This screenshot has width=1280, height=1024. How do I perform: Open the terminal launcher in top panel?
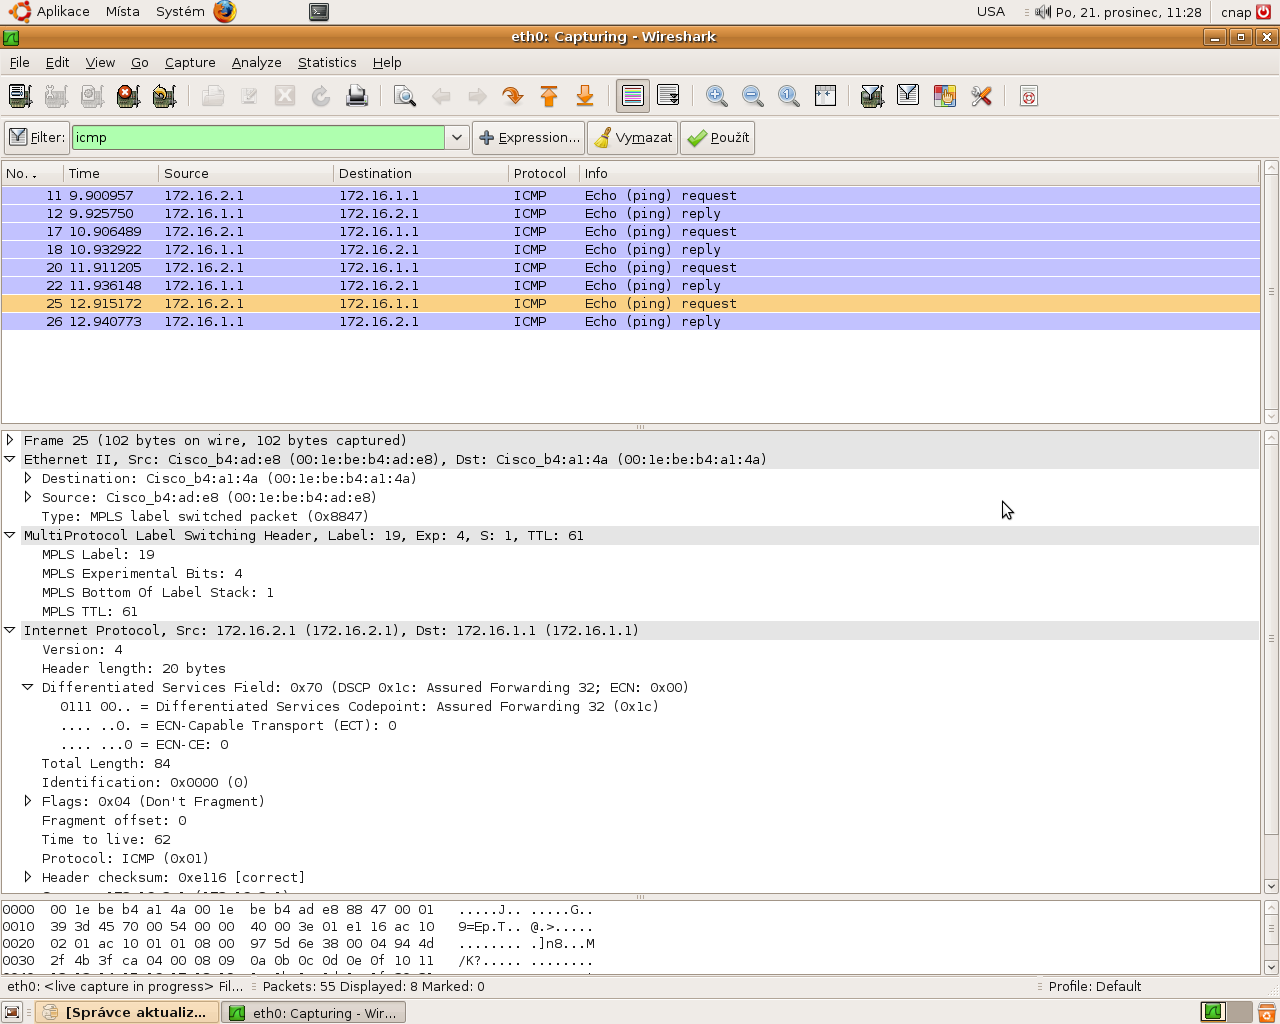(x=319, y=12)
